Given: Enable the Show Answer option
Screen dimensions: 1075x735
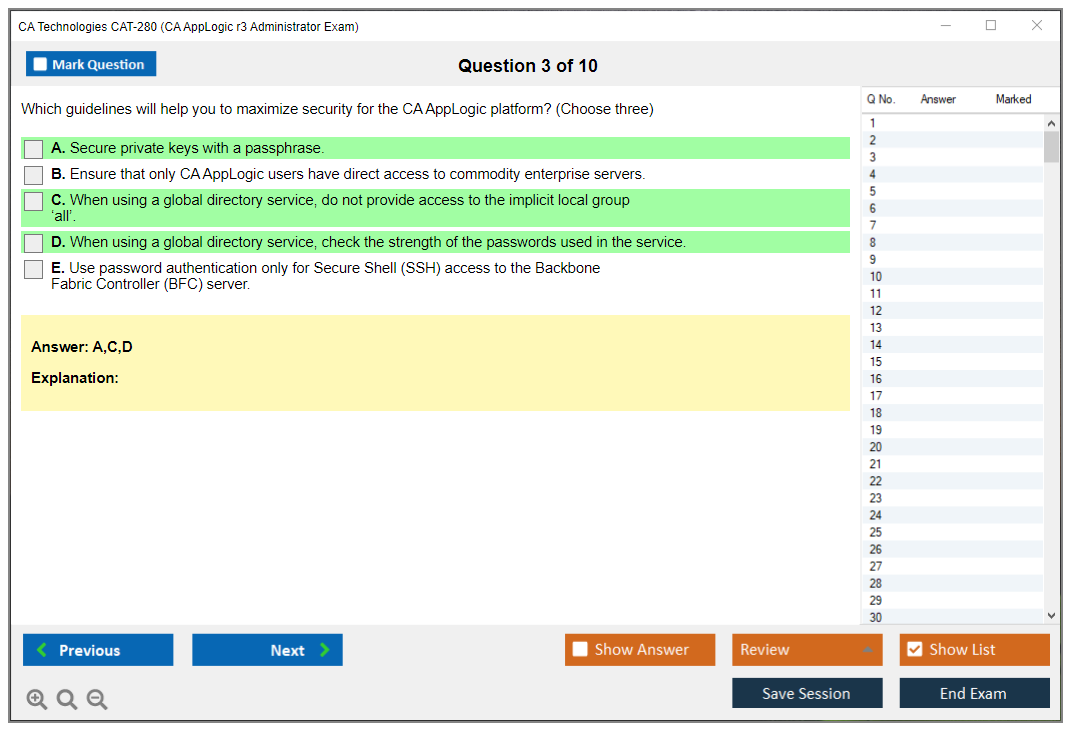Looking at the screenshot, I should (x=580, y=650).
